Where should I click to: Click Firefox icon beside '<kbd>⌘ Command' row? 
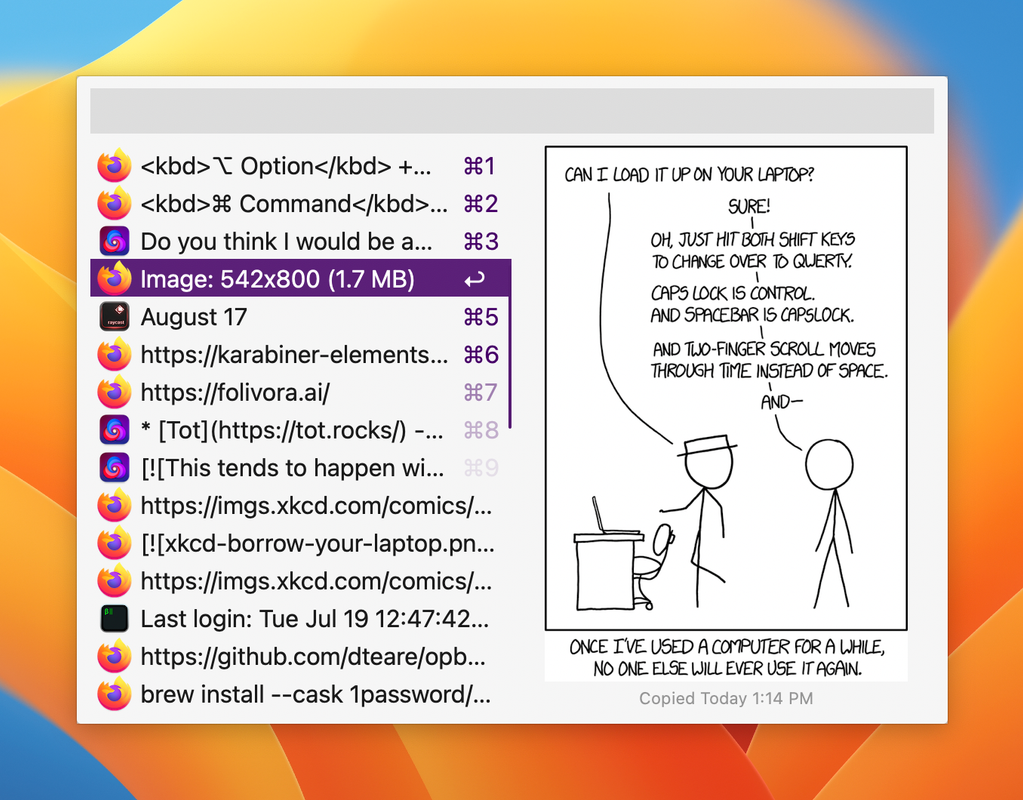tap(114, 204)
